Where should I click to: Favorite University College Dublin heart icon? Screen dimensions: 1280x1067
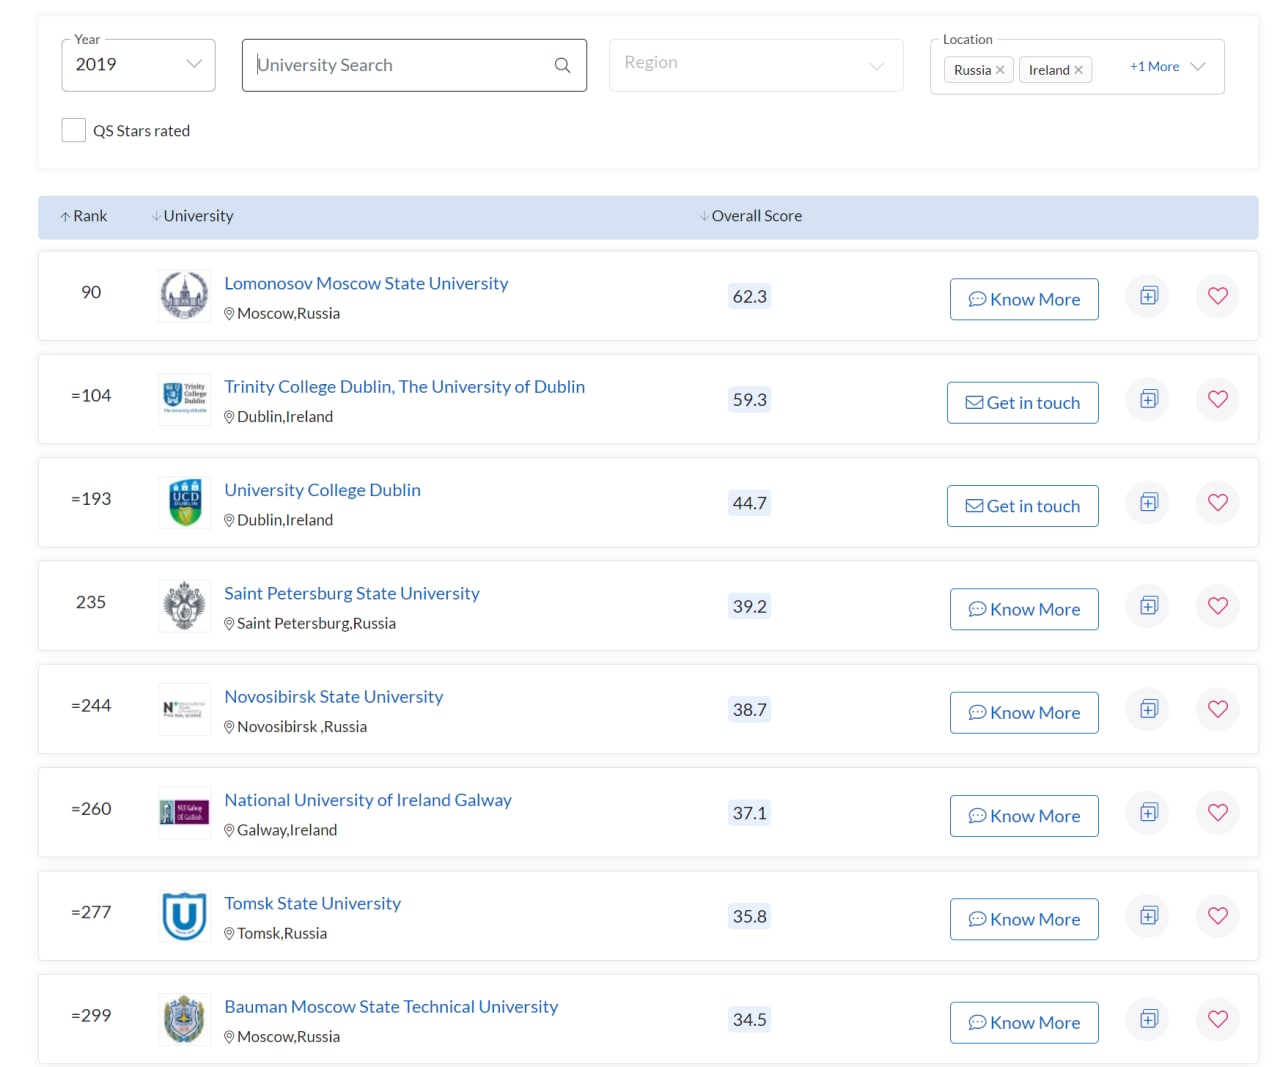tap(1217, 502)
